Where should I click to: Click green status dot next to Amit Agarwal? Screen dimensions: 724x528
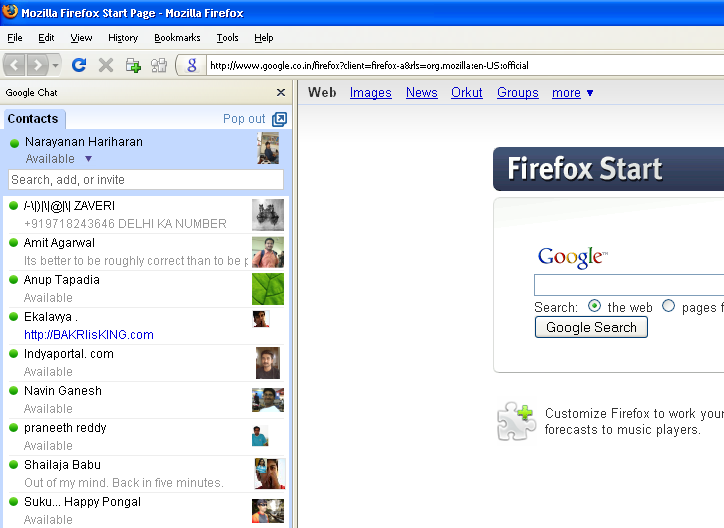[x=13, y=242]
